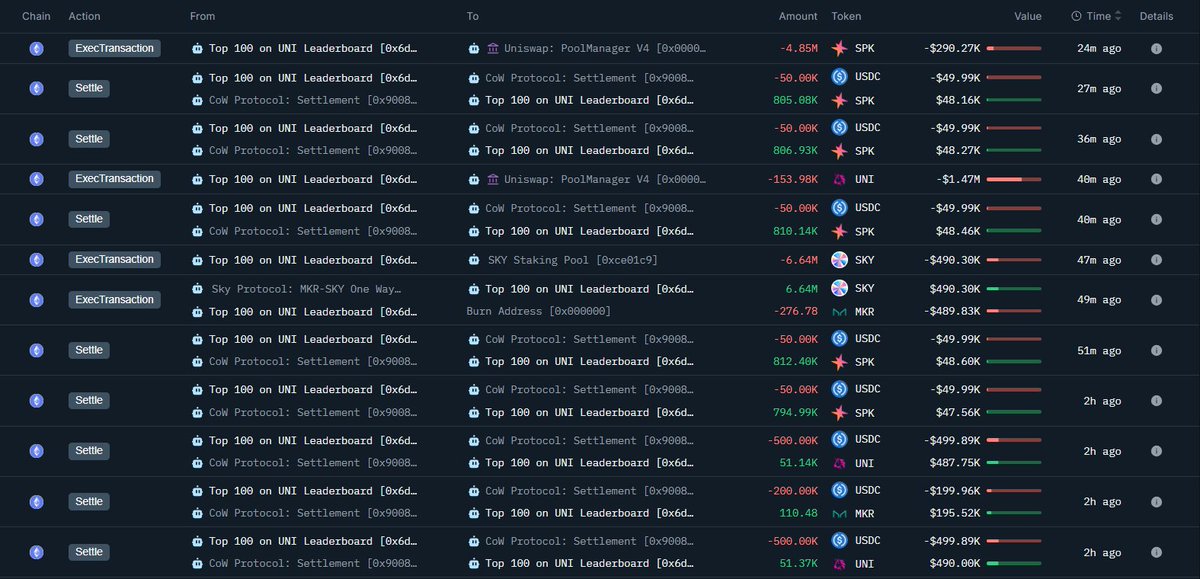The width and height of the screenshot is (1200, 579).
Task: Open info icon for the 49m ago transaction
Action: (1156, 300)
